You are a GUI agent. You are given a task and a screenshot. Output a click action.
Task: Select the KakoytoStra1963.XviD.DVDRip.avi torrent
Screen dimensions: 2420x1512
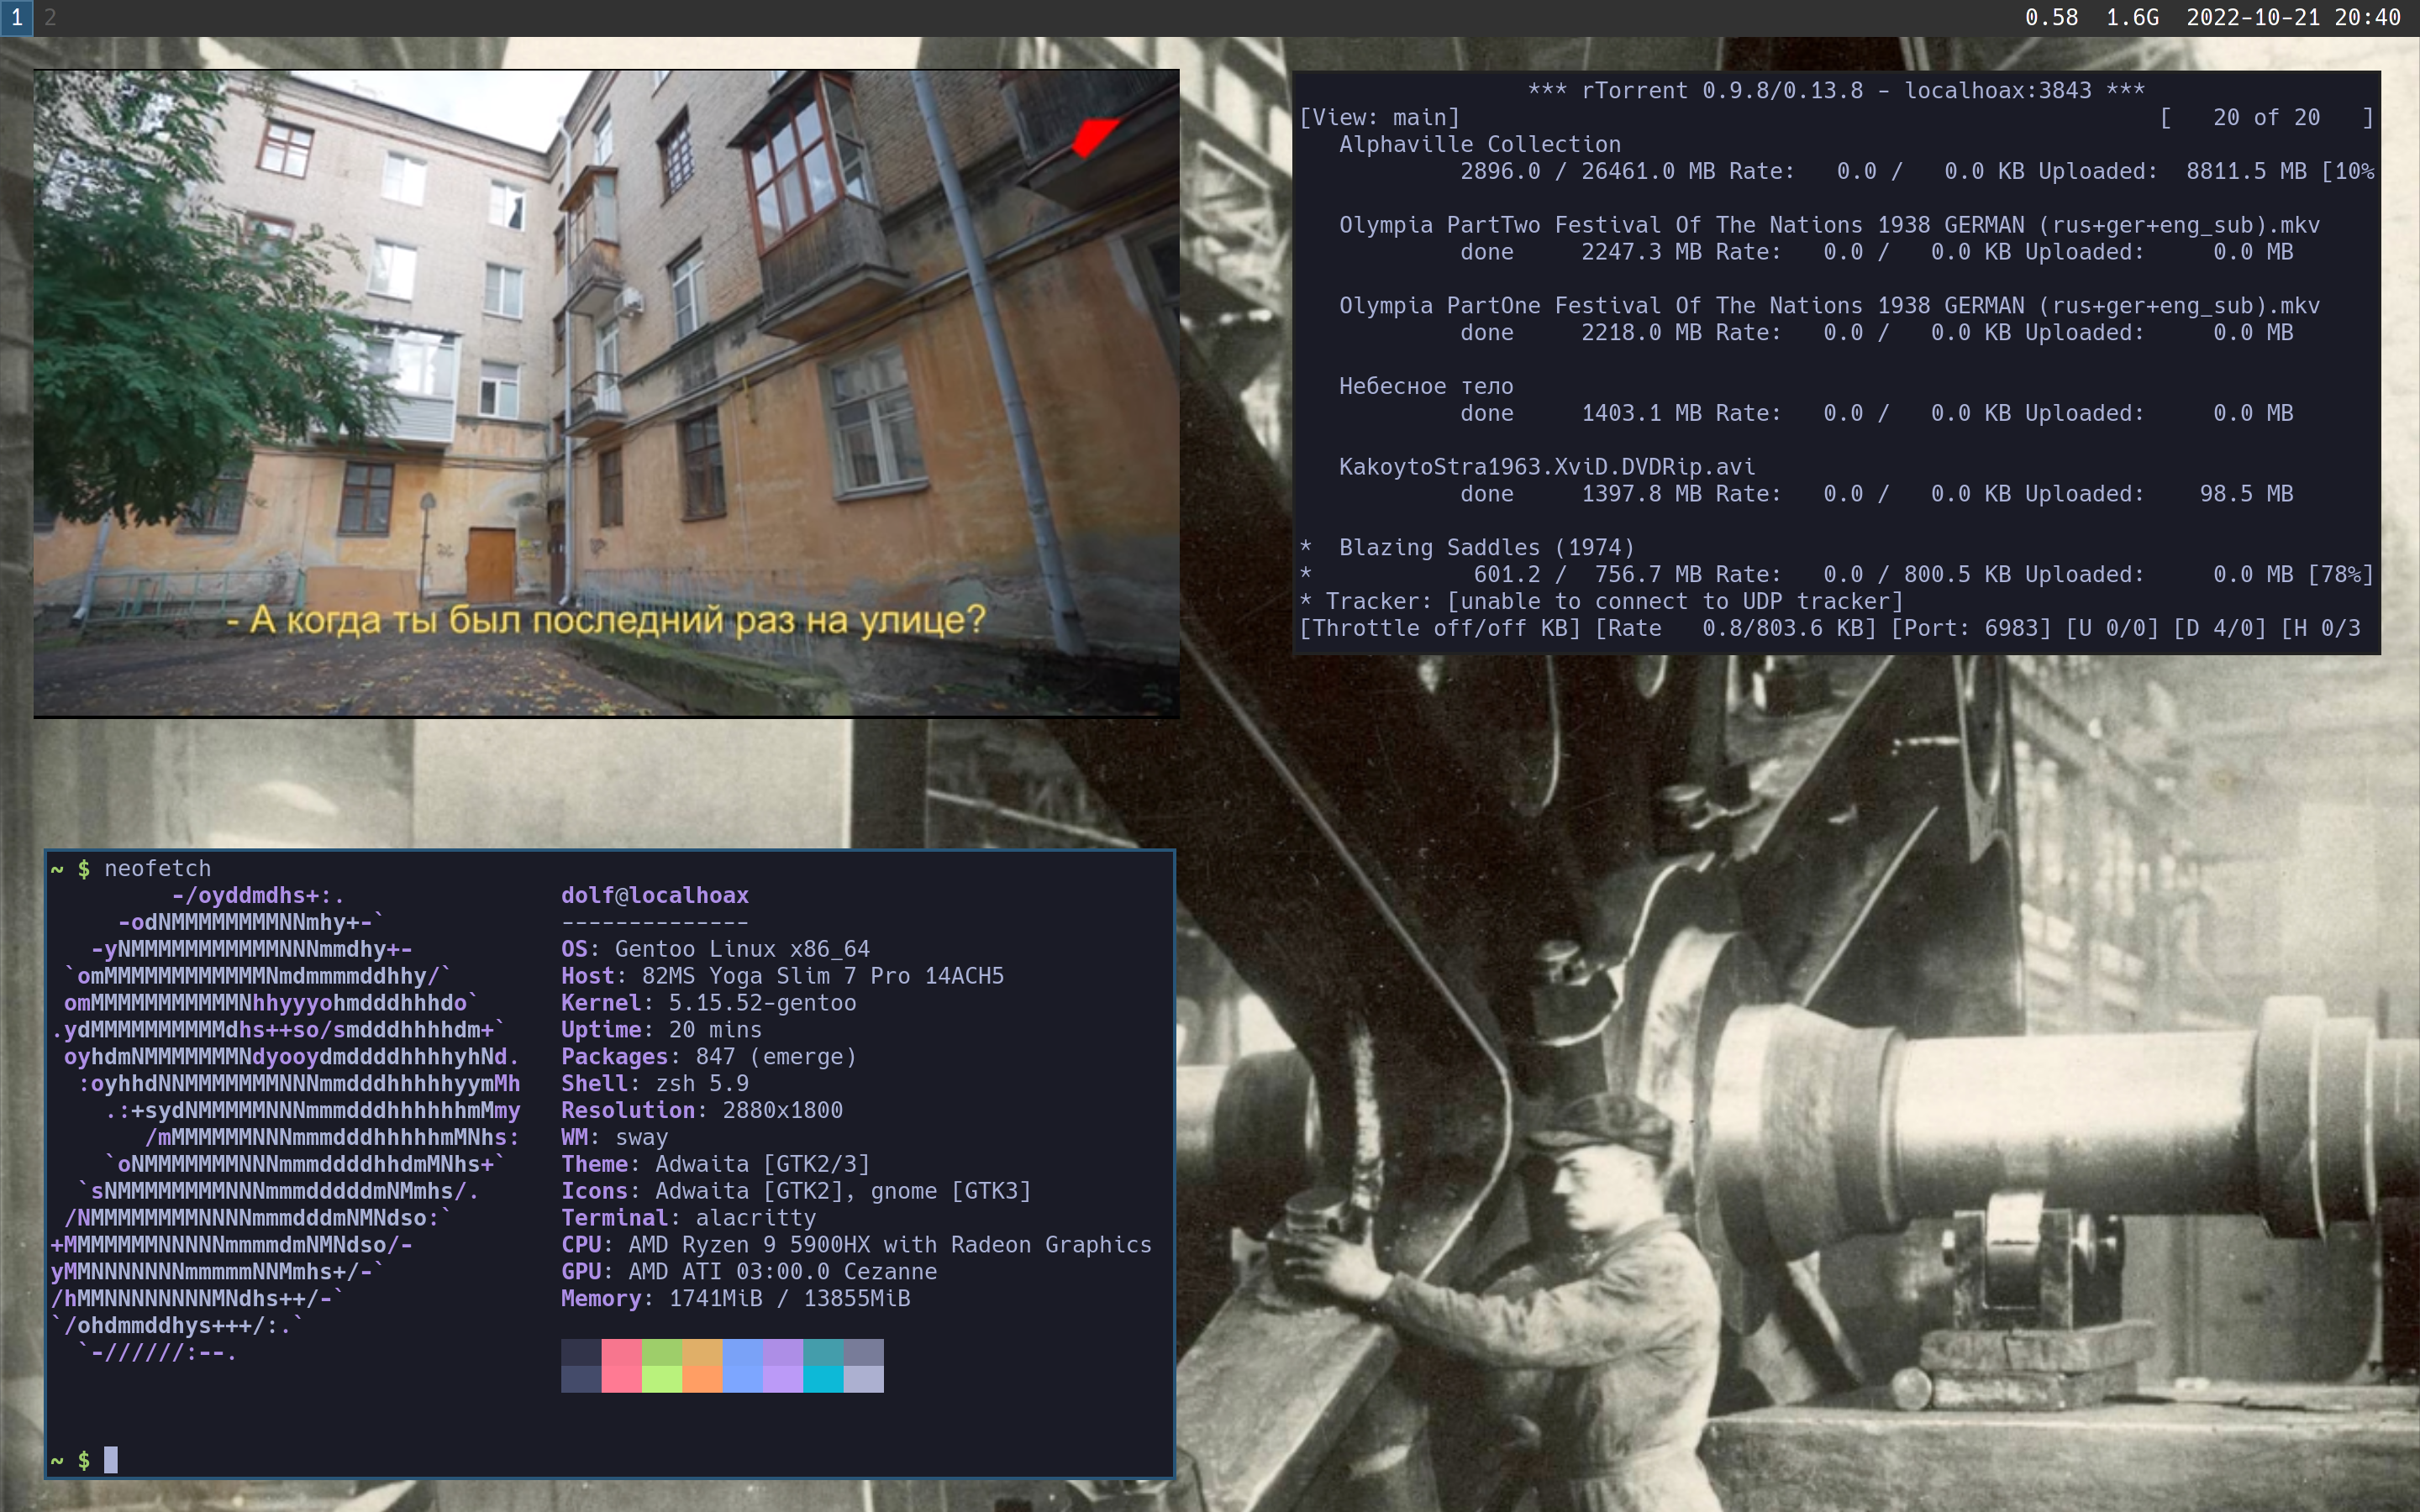1546,467
